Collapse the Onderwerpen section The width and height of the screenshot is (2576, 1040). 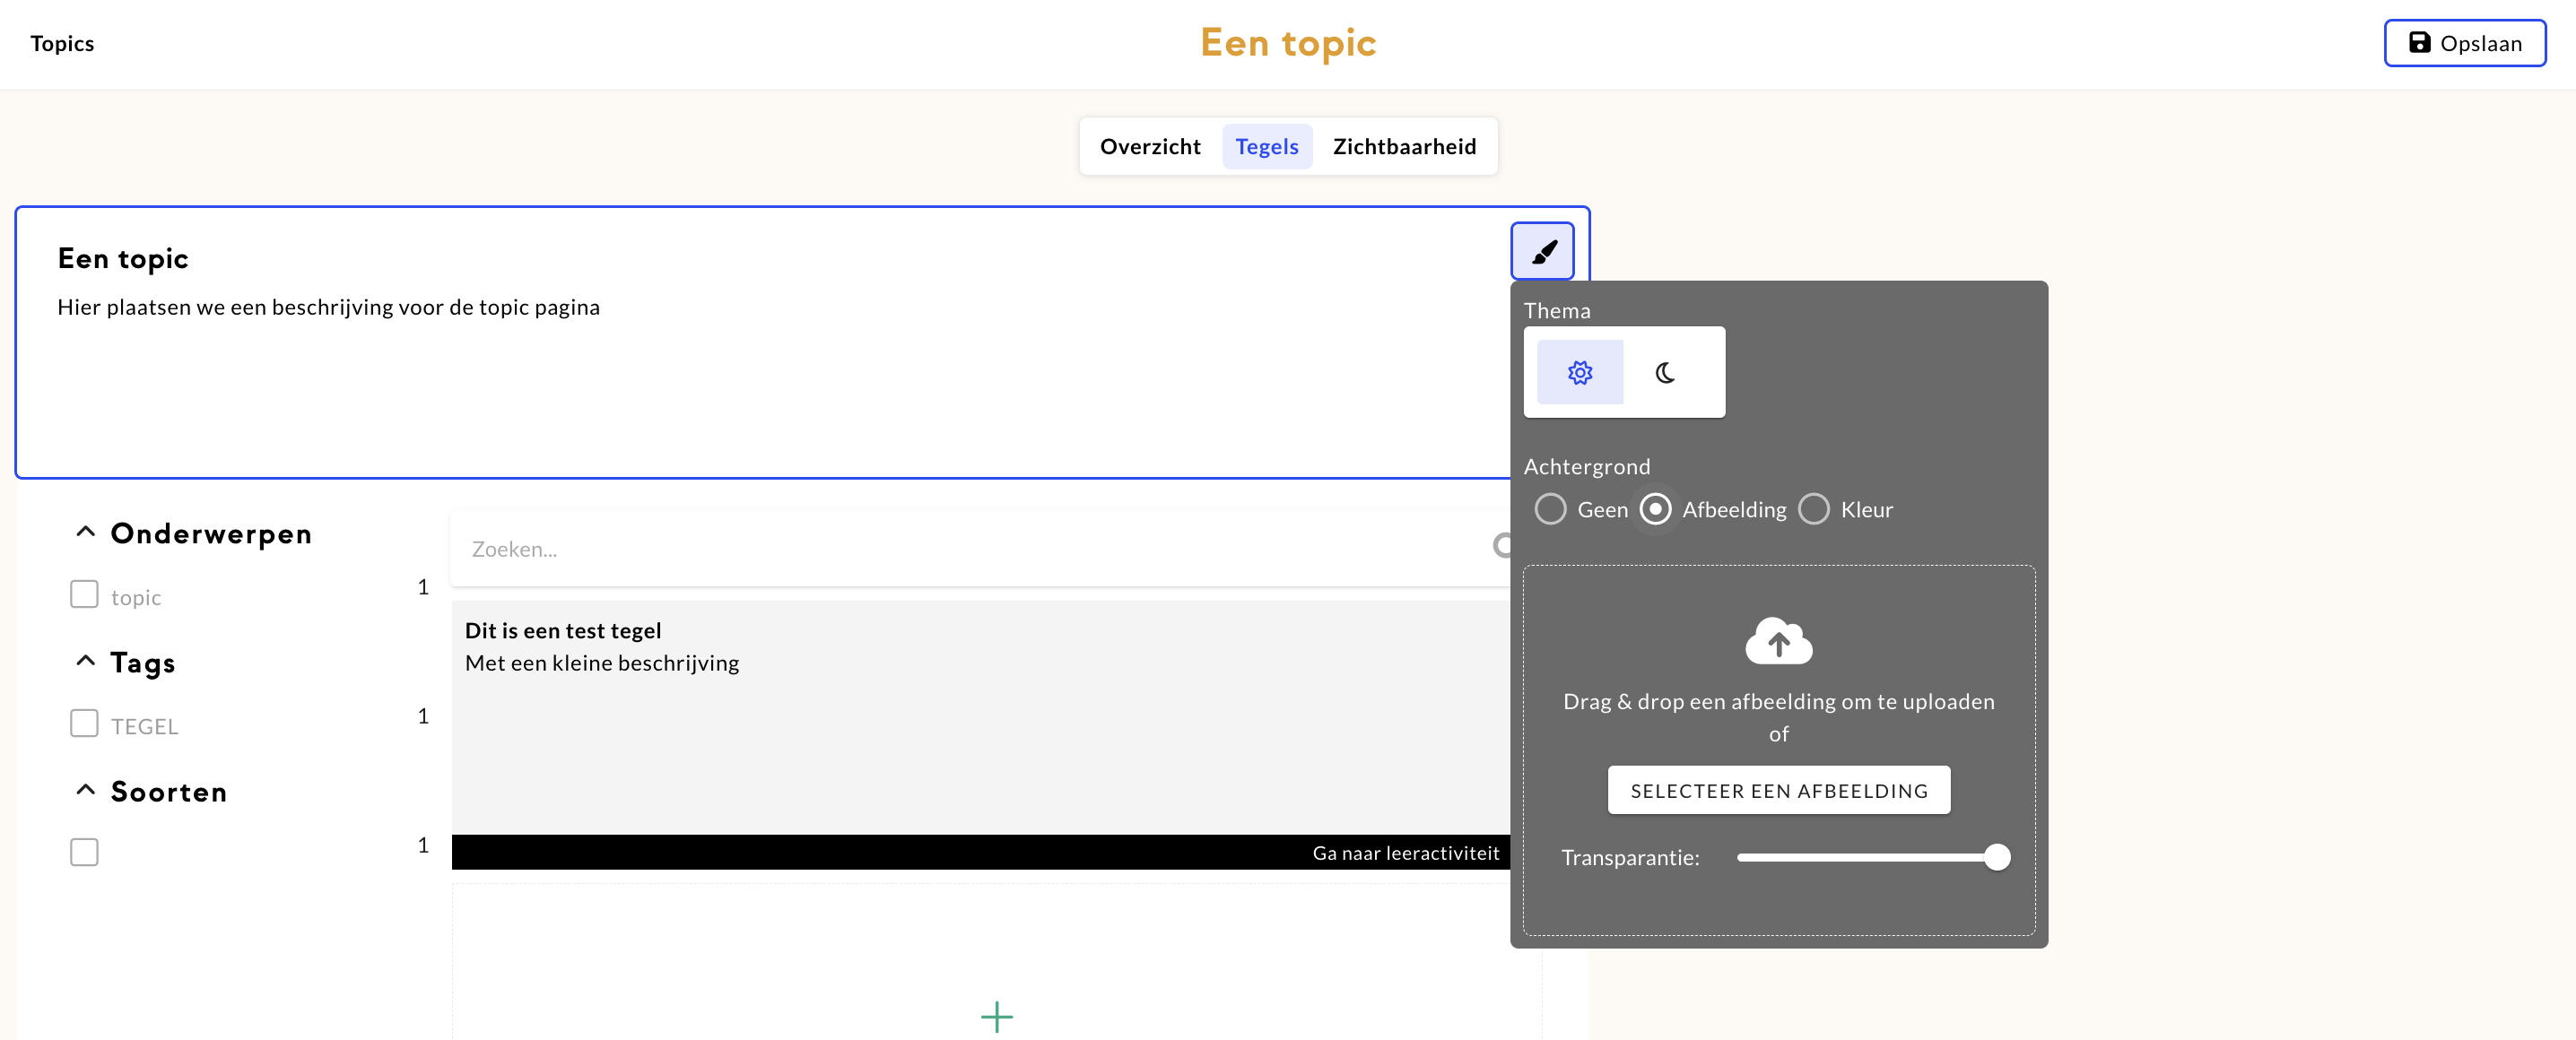pos(86,532)
